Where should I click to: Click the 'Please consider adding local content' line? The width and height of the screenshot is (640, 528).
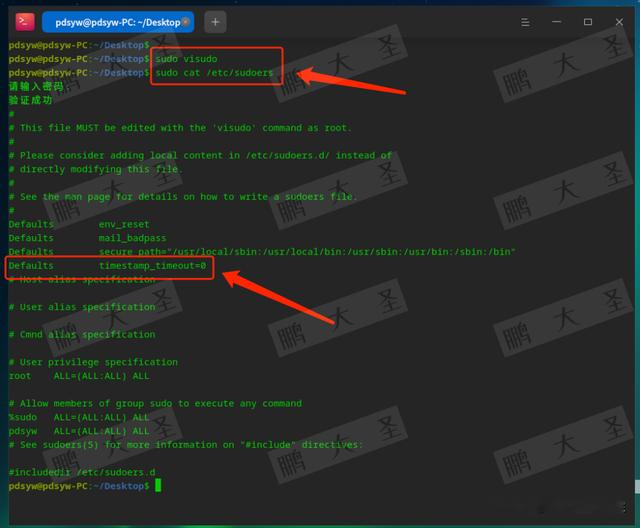point(200,155)
